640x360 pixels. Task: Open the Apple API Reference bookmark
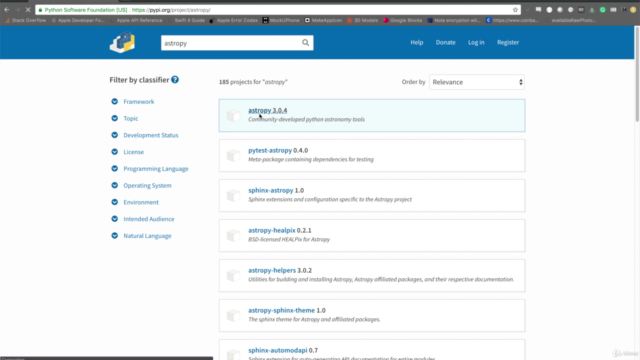click(136, 20)
